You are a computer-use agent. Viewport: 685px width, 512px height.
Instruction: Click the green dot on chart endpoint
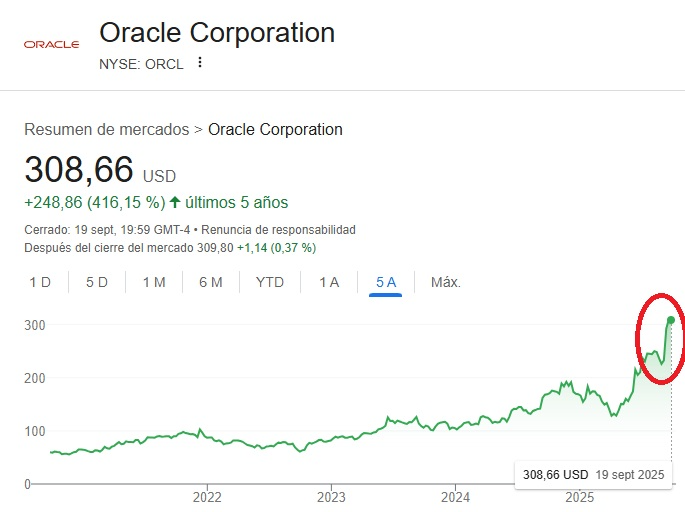pos(671,320)
